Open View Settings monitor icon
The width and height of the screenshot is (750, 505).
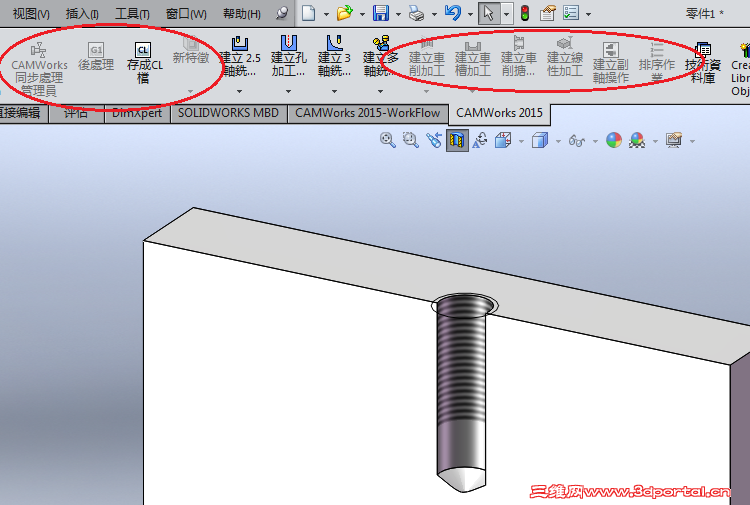674,140
